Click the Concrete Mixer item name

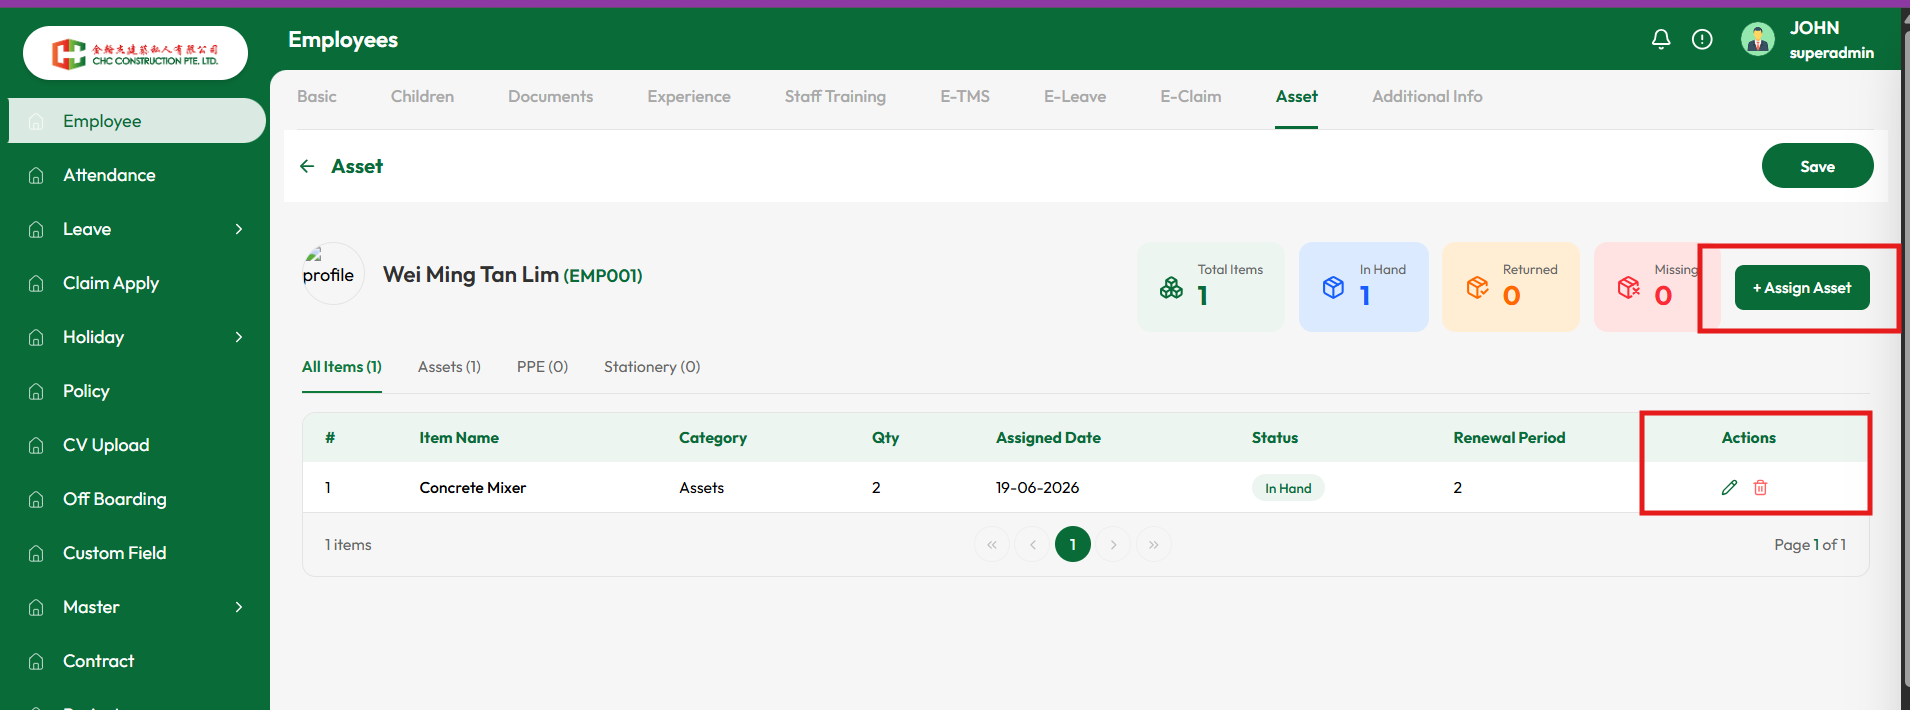point(473,488)
